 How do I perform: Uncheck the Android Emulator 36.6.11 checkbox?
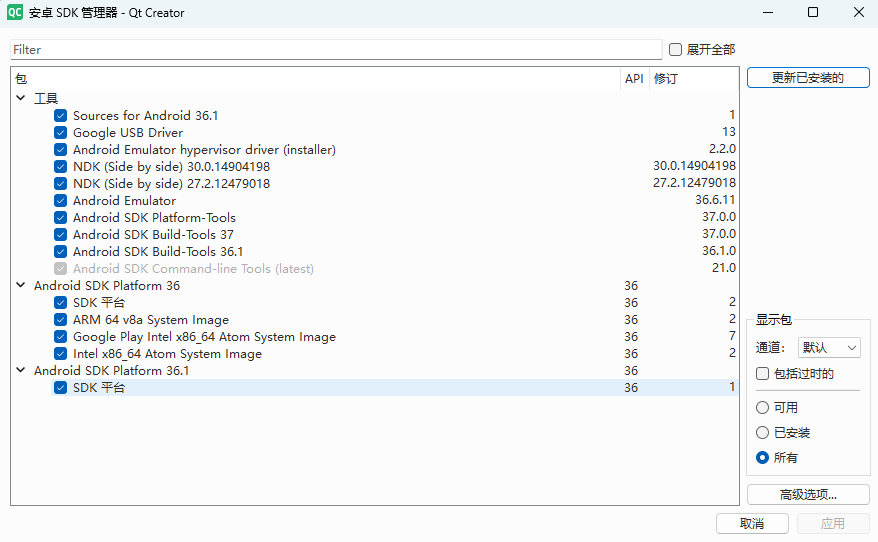coord(60,200)
